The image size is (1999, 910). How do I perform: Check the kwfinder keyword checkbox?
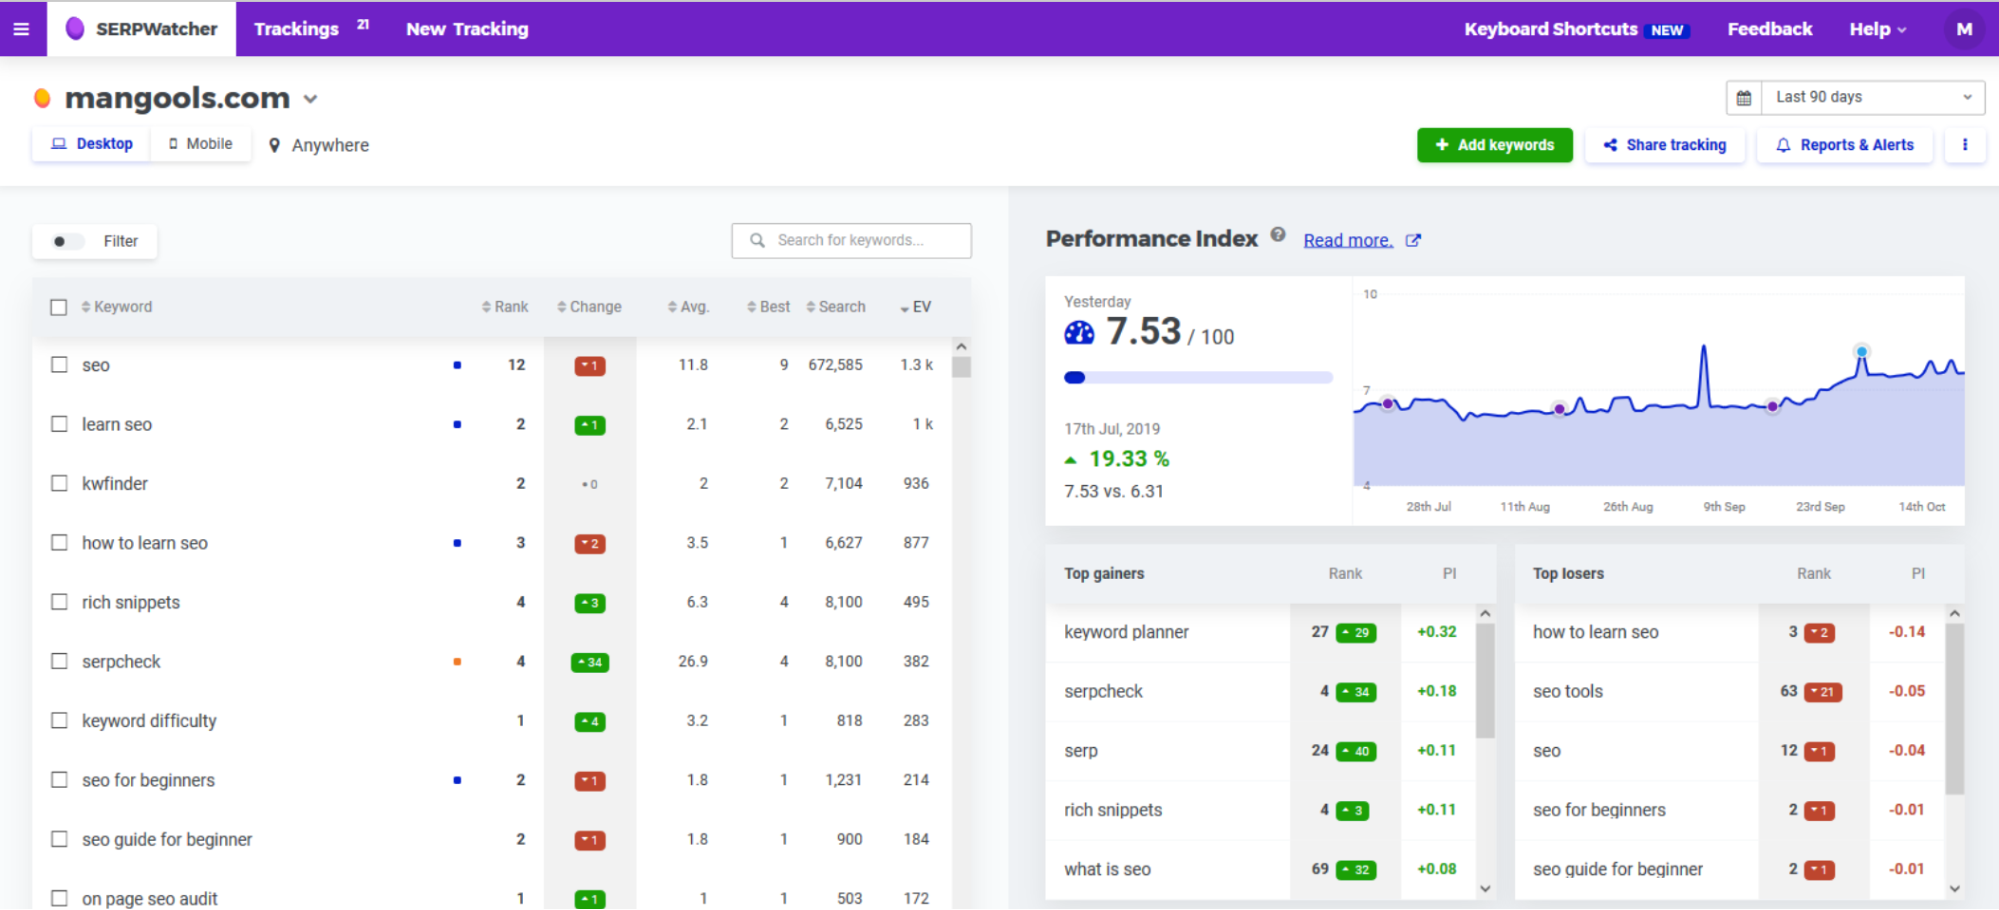59,483
